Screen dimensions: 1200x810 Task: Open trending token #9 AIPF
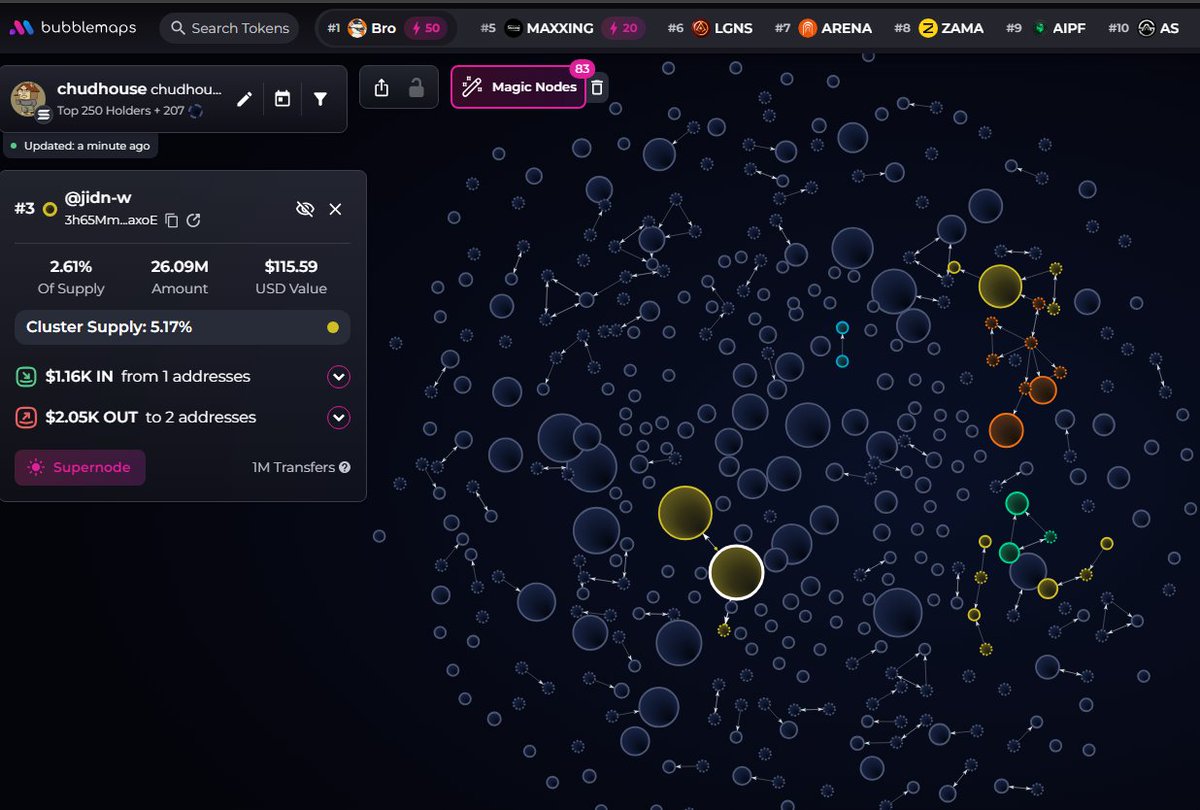[x=1046, y=28]
